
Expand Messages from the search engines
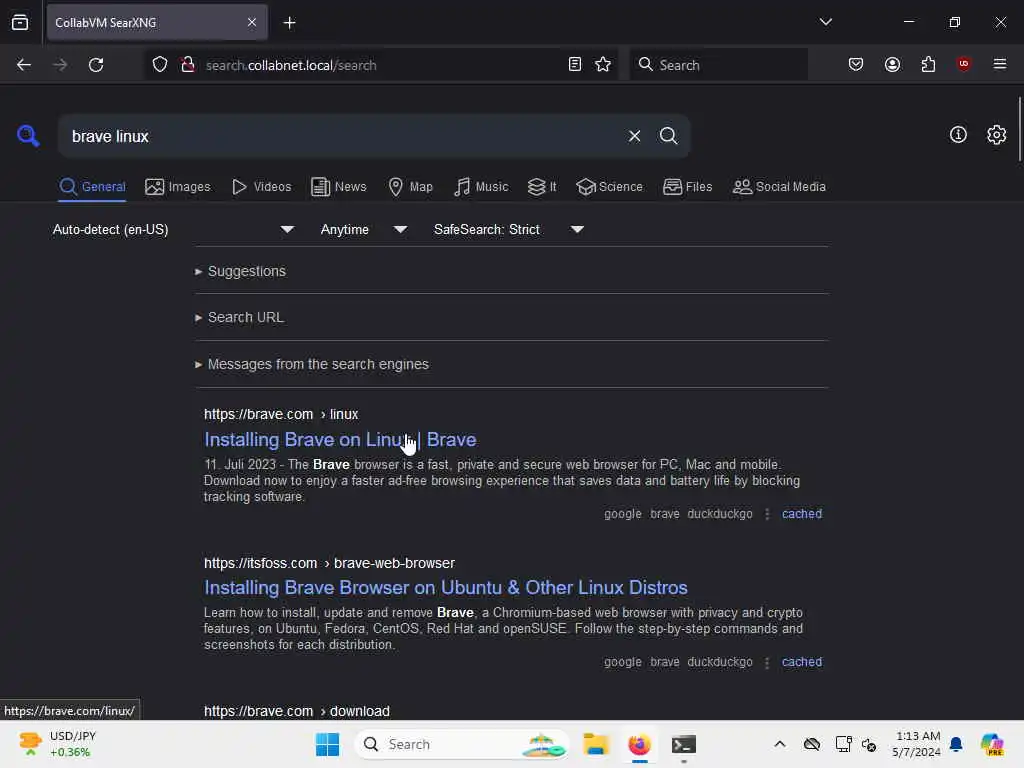312,364
